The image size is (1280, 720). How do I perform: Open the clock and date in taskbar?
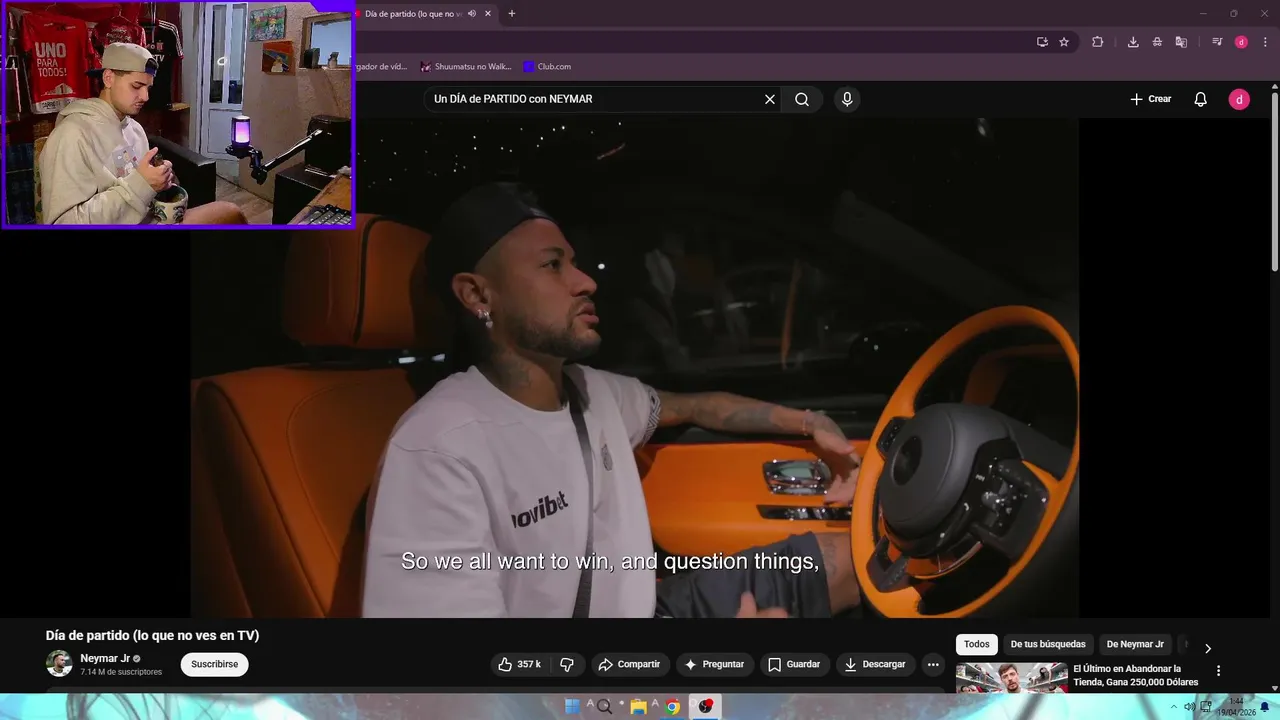(x=1236, y=707)
